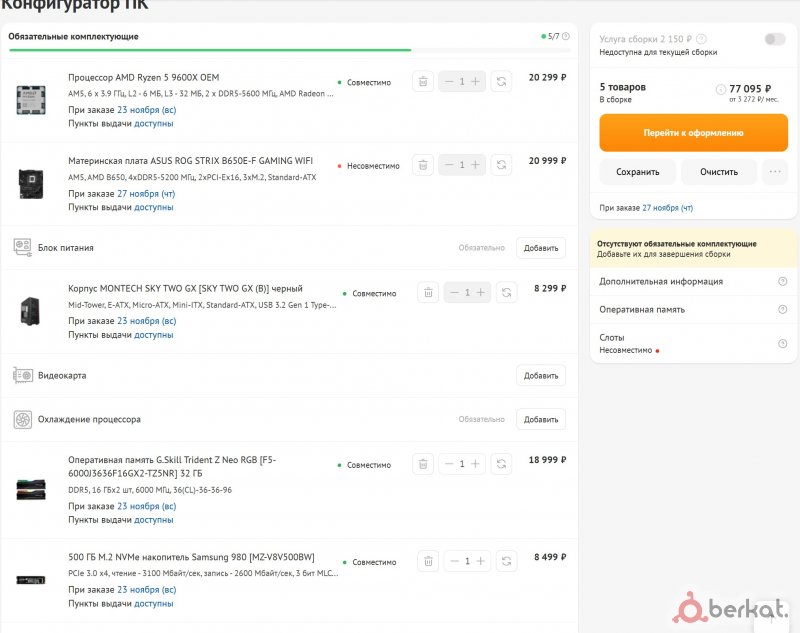Swap the G.Skill Trident Z Neo RAM
Screen dimensions: 800x633
coord(501,464)
